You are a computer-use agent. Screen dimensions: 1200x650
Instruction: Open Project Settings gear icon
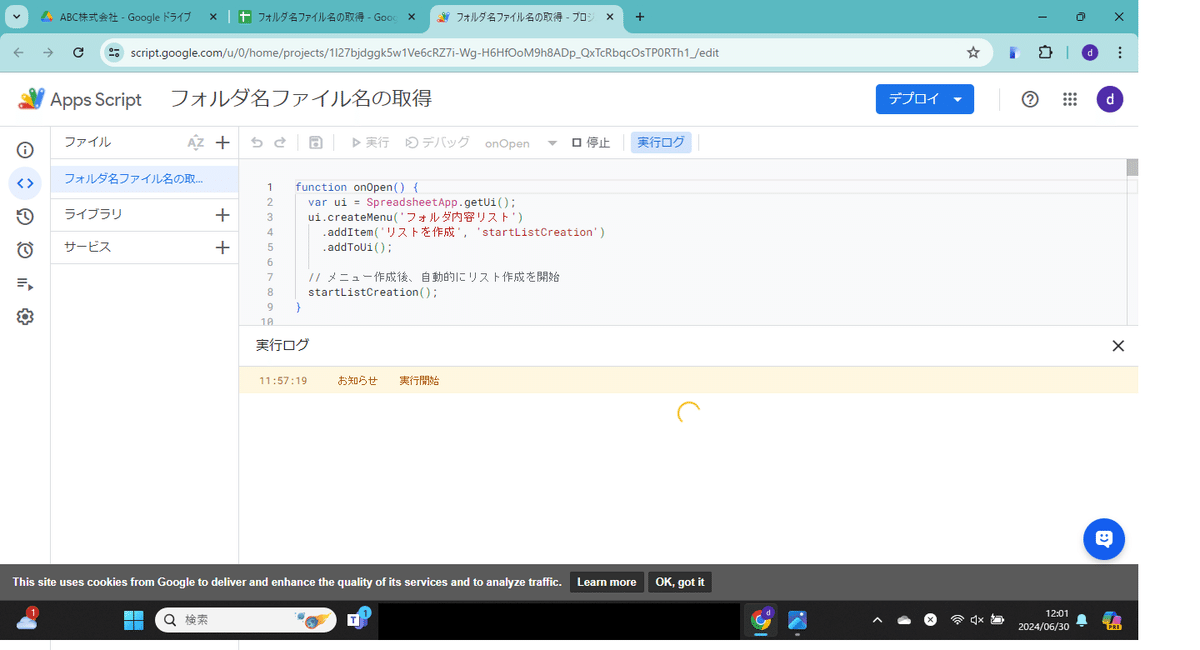[25, 317]
